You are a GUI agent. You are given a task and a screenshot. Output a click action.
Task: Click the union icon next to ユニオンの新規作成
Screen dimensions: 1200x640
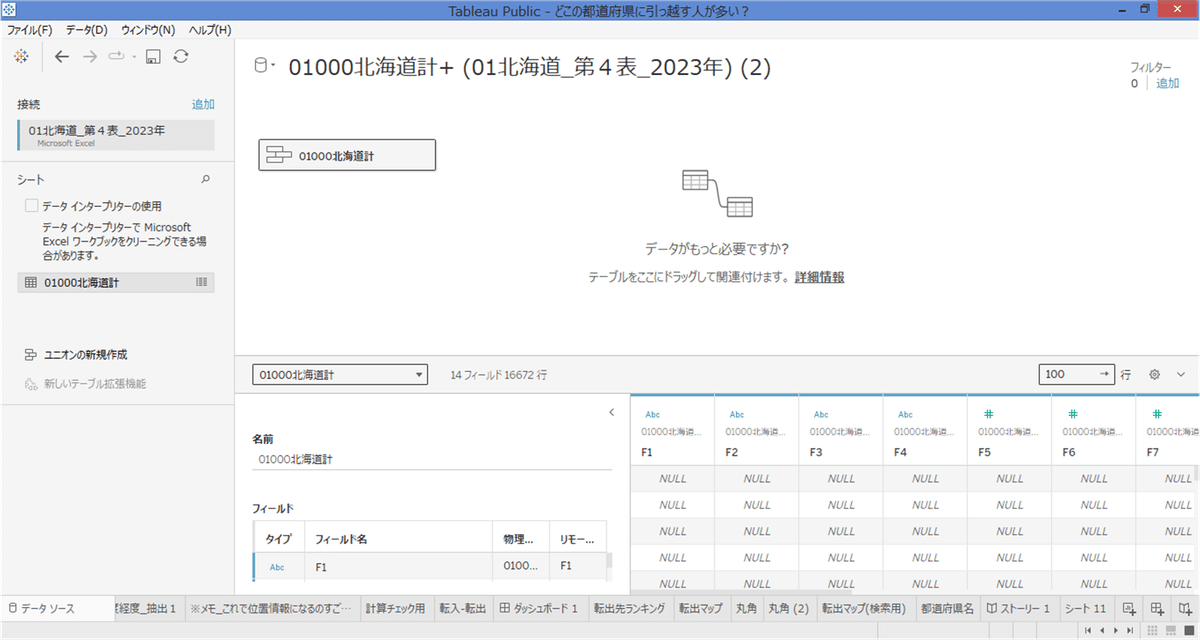pyautogui.click(x=31, y=354)
